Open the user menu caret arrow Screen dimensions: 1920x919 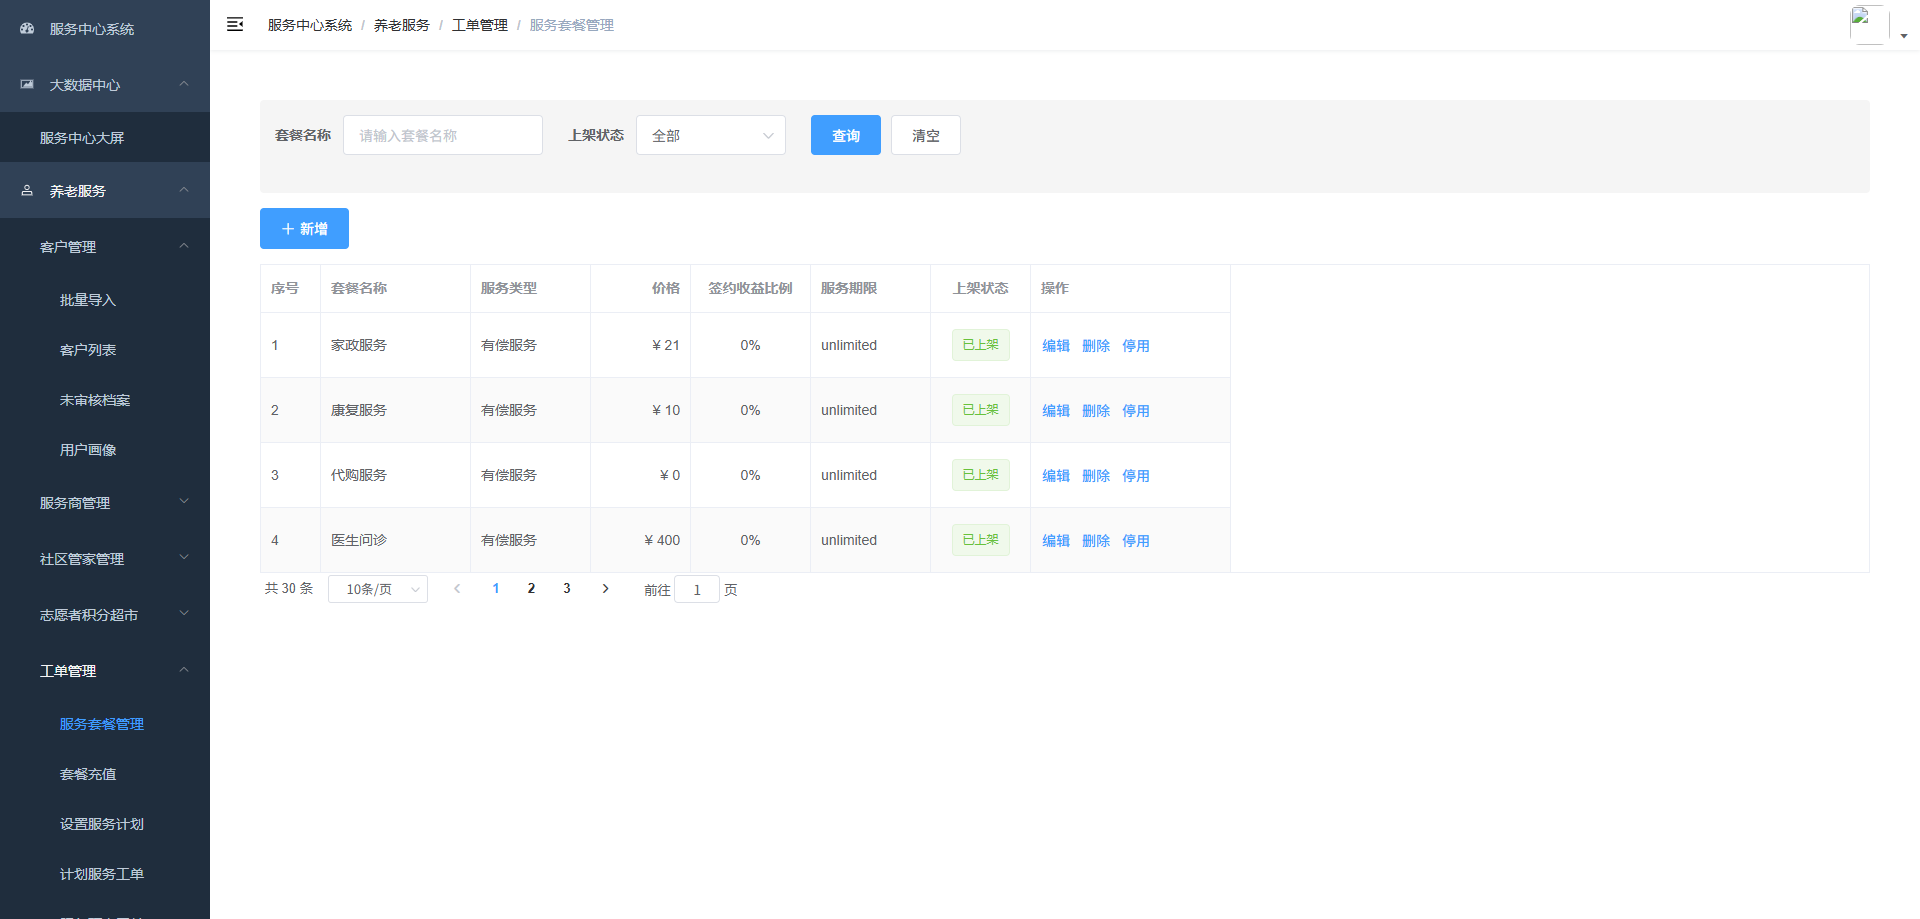(1904, 36)
